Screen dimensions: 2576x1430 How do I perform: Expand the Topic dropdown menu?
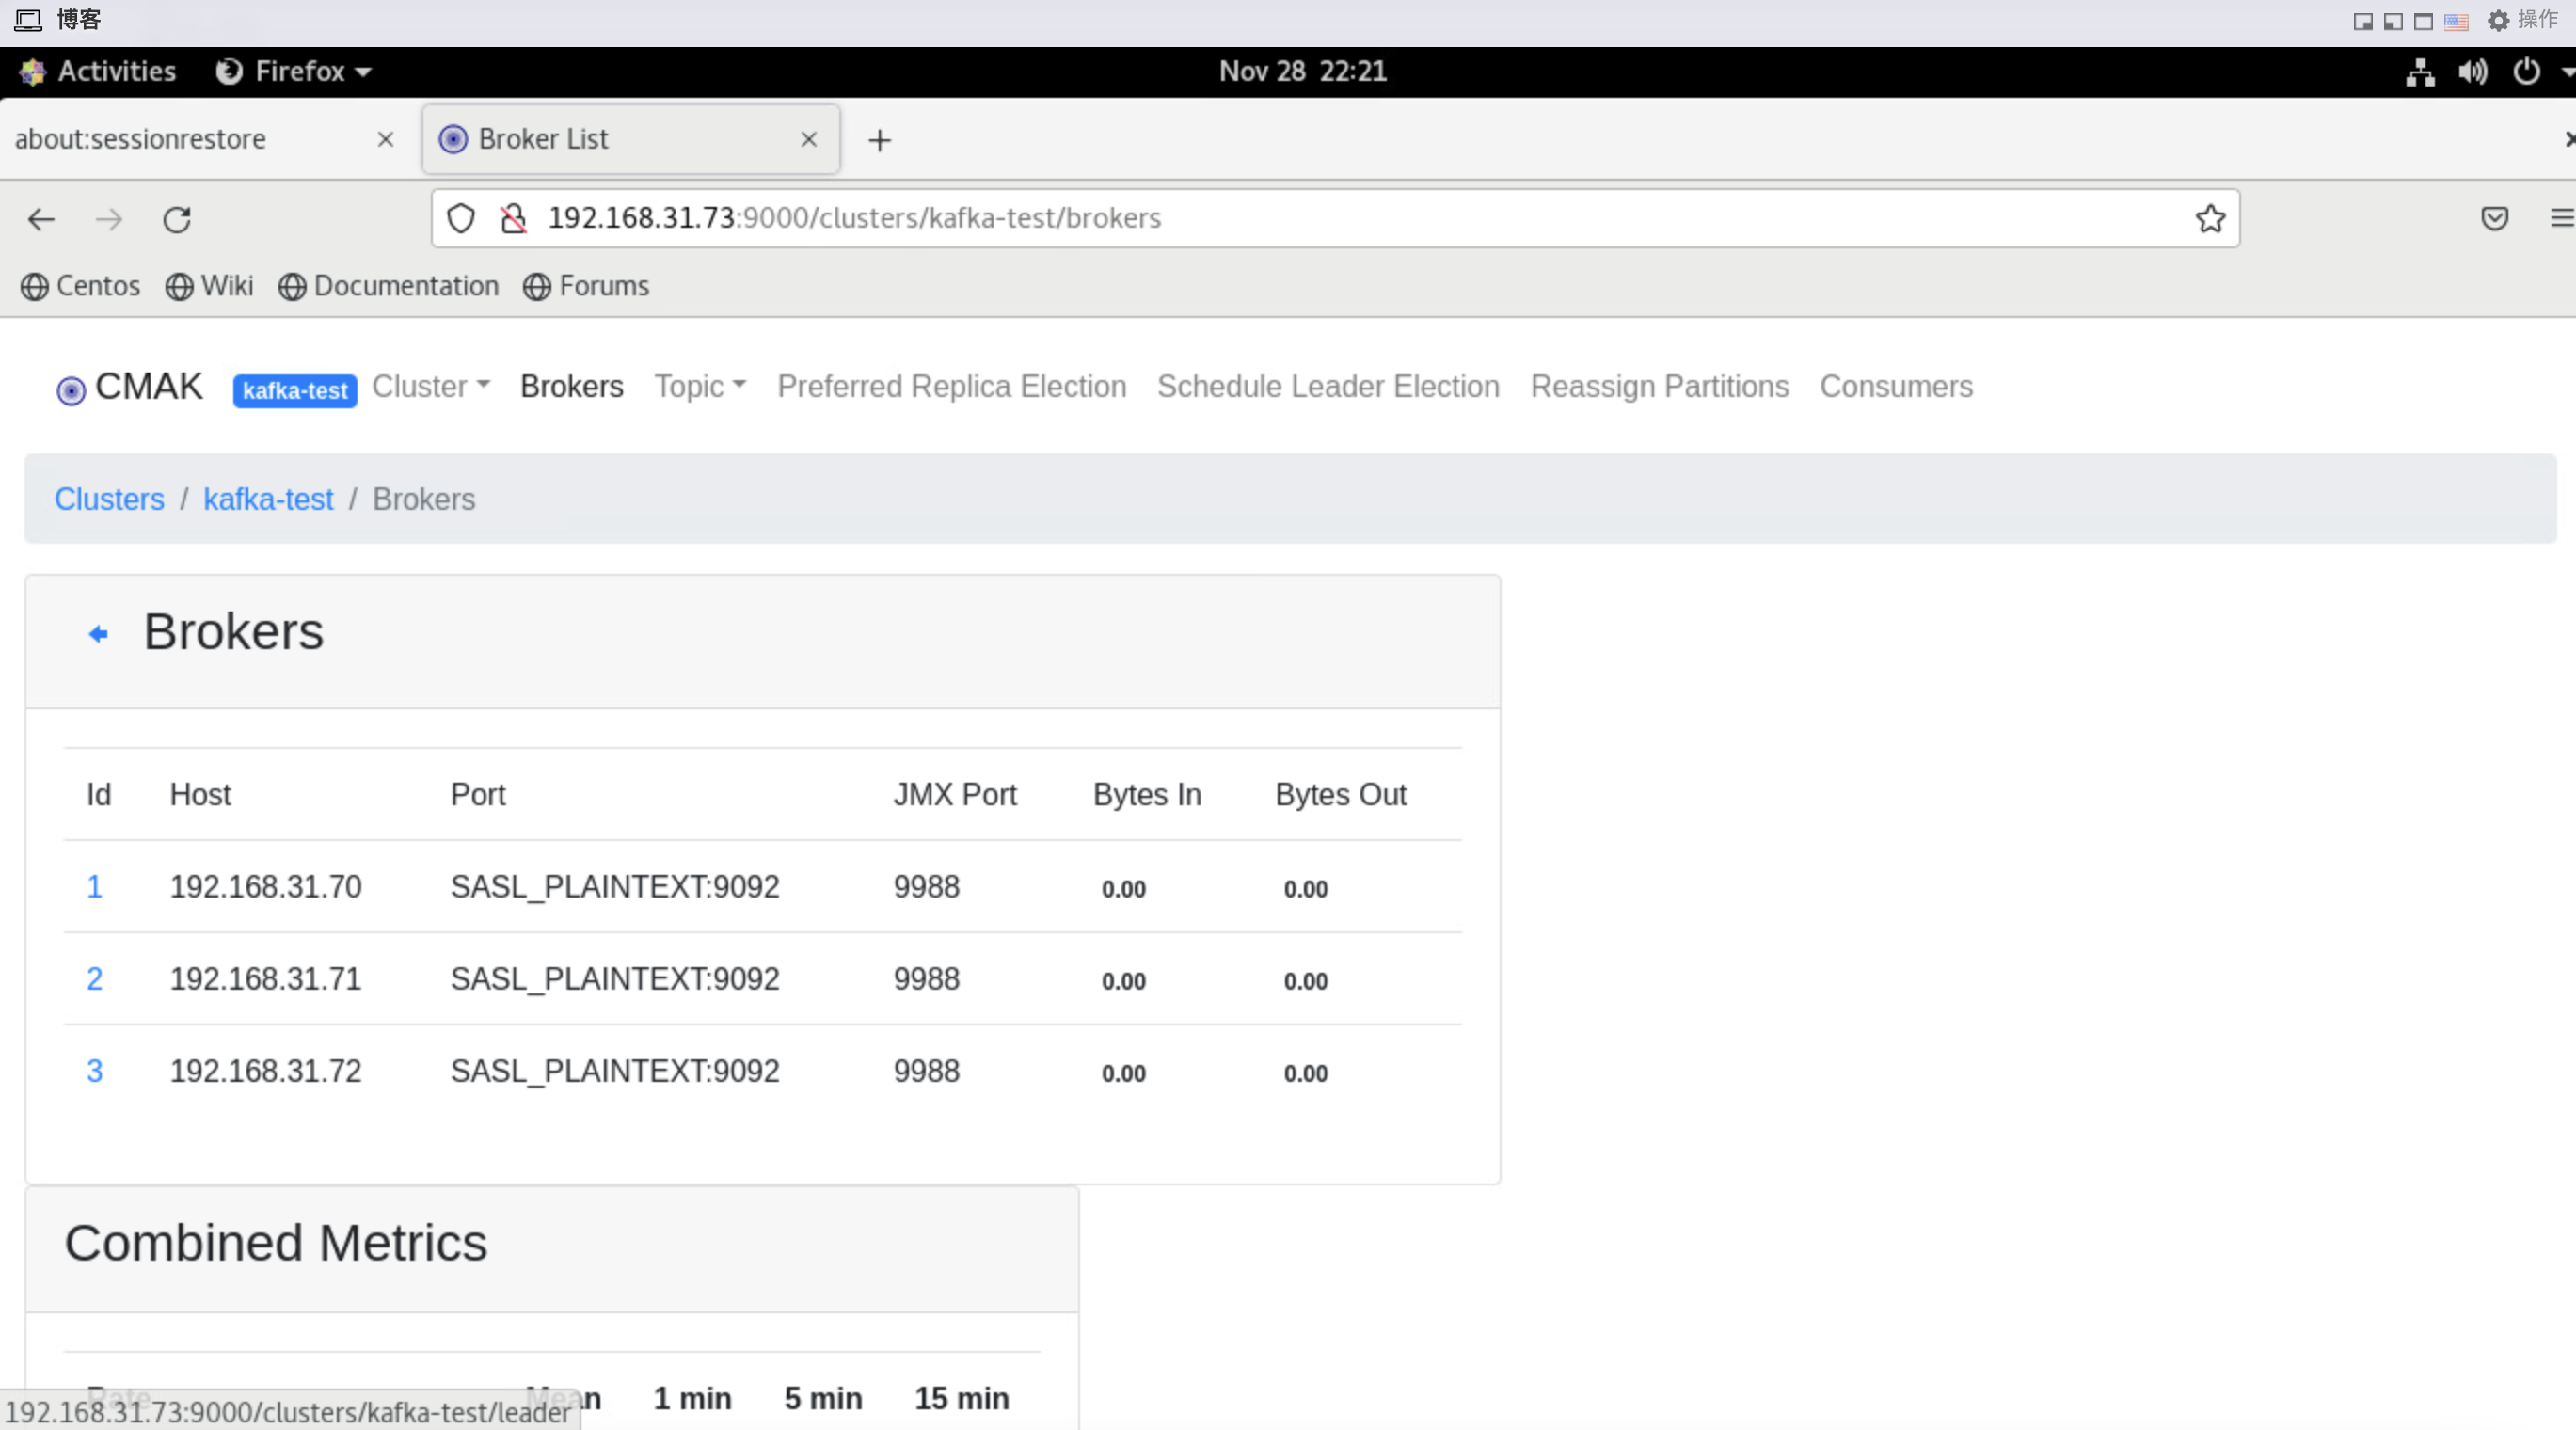tap(700, 387)
